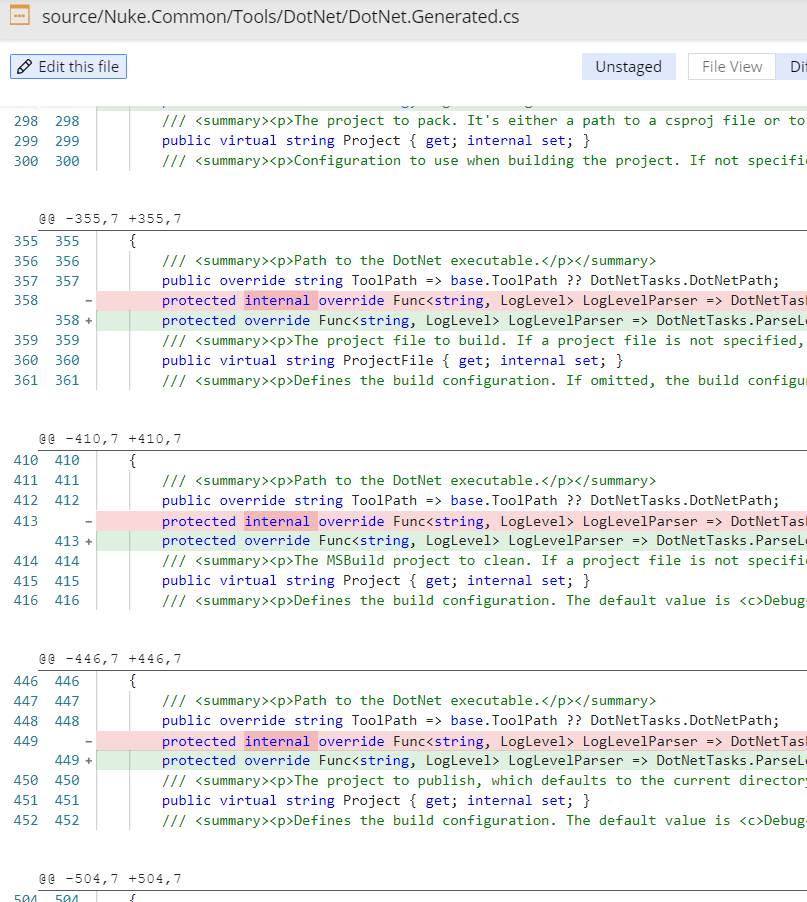Select the Unstaged indicator button

pos(629,67)
